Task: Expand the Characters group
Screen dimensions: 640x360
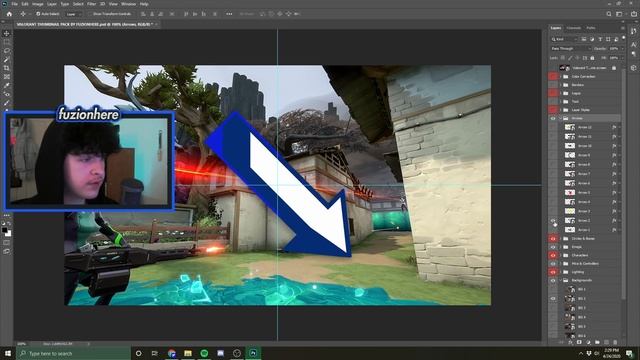Action: (x=560, y=255)
